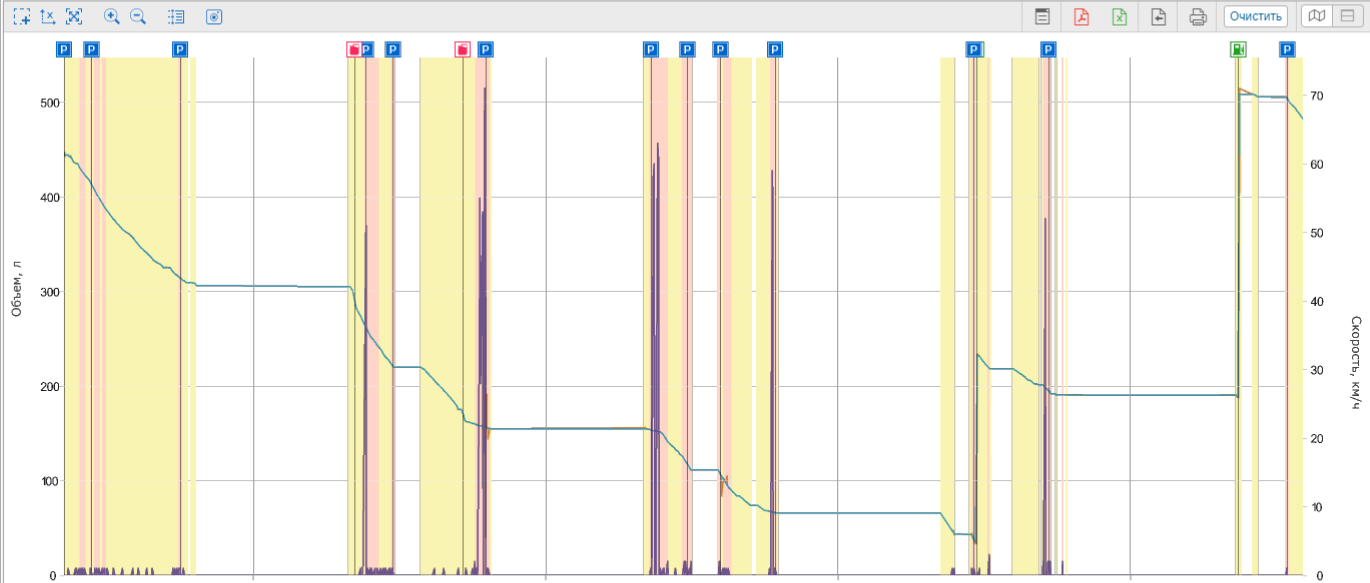This screenshot has width=1370, height=583.
Task: Print the chart
Action: (x=1198, y=17)
